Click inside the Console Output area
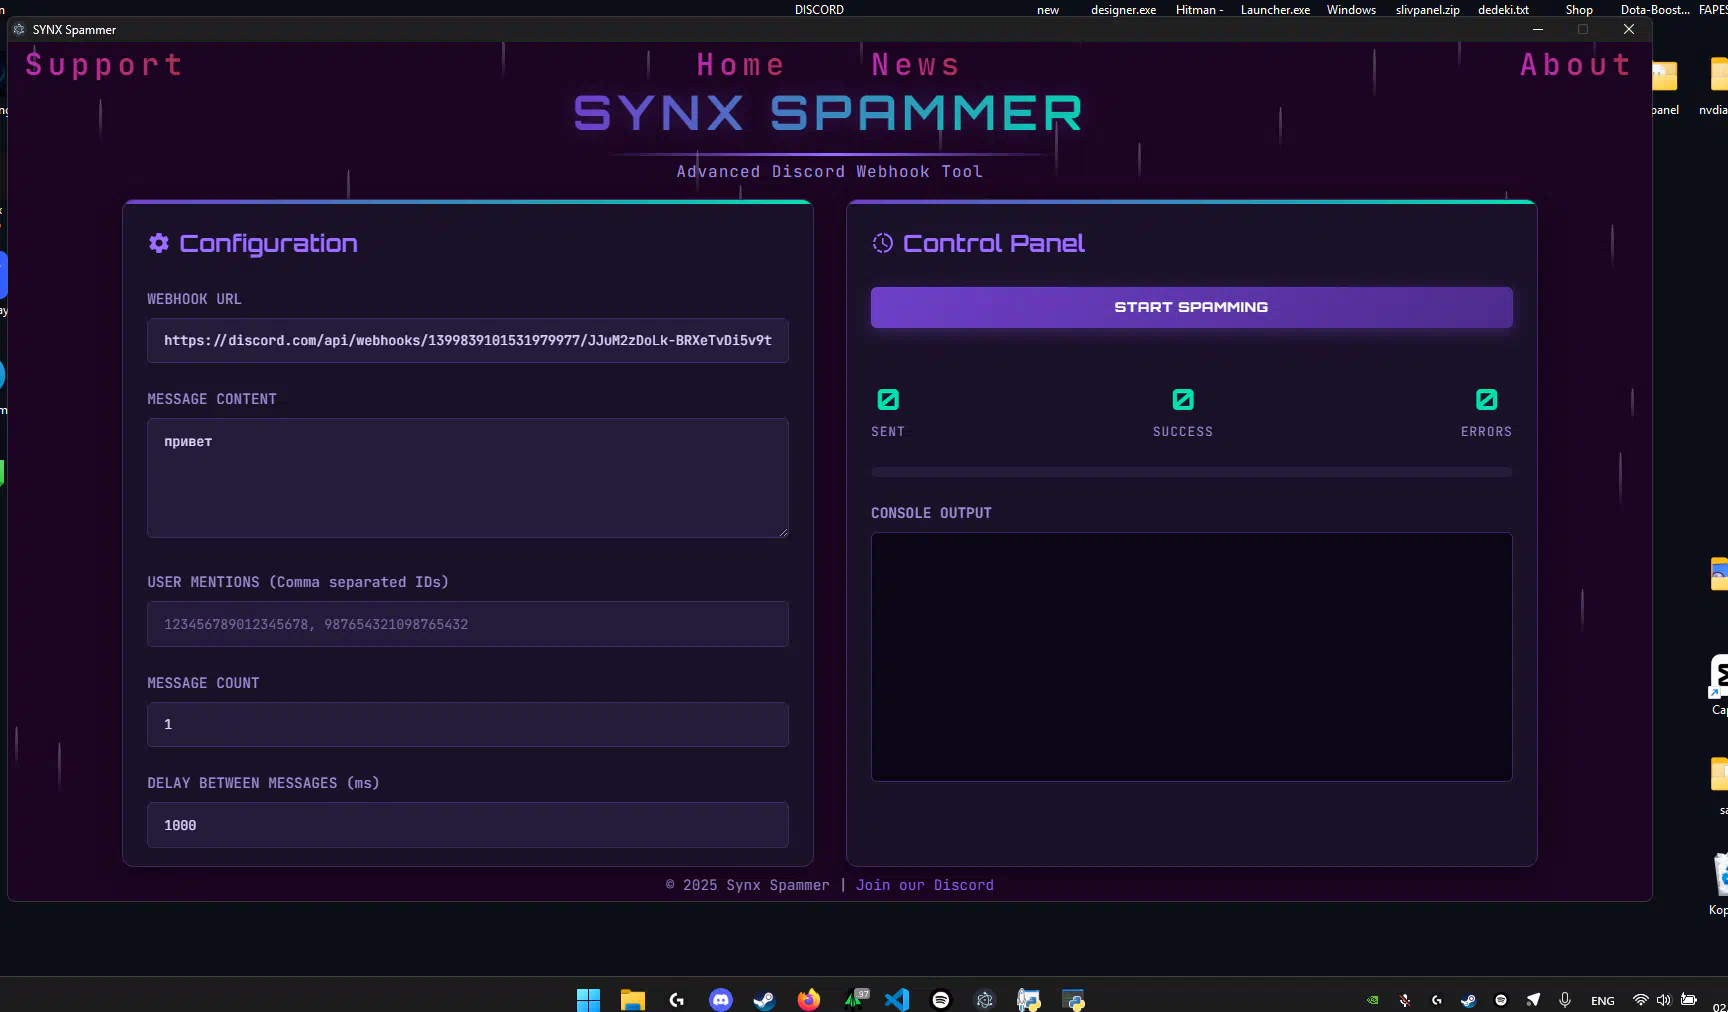Viewport: 1728px width, 1012px height. 1191,657
